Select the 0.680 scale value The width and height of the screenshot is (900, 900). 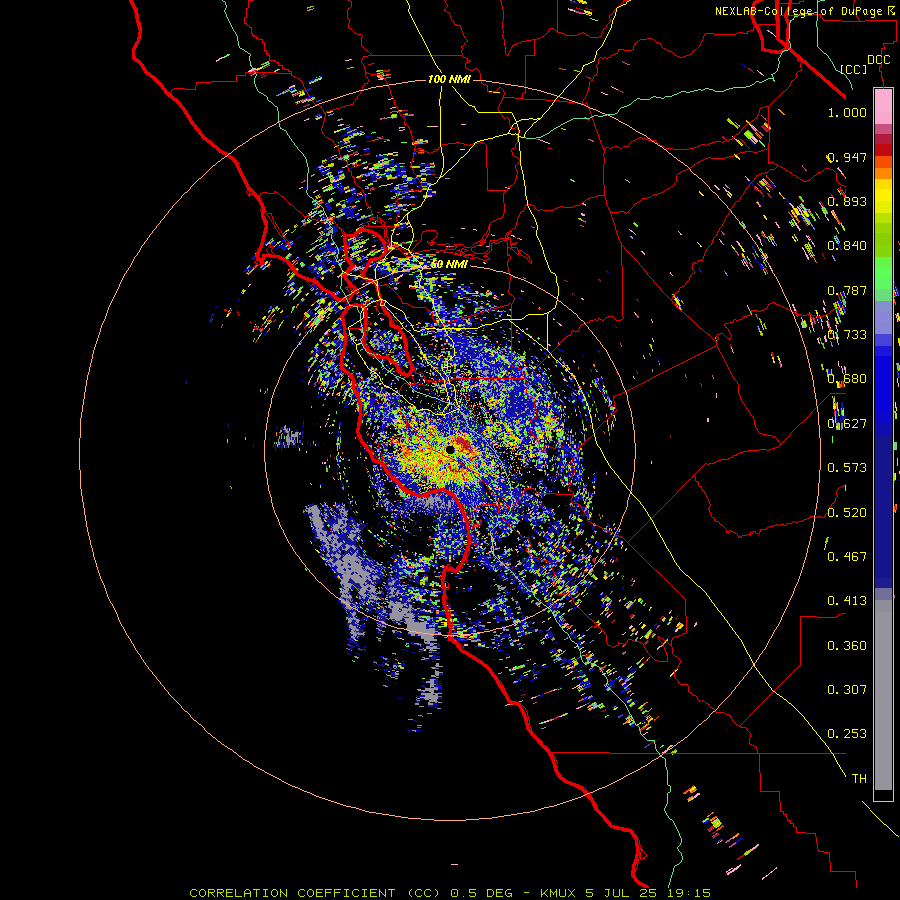click(x=847, y=379)
